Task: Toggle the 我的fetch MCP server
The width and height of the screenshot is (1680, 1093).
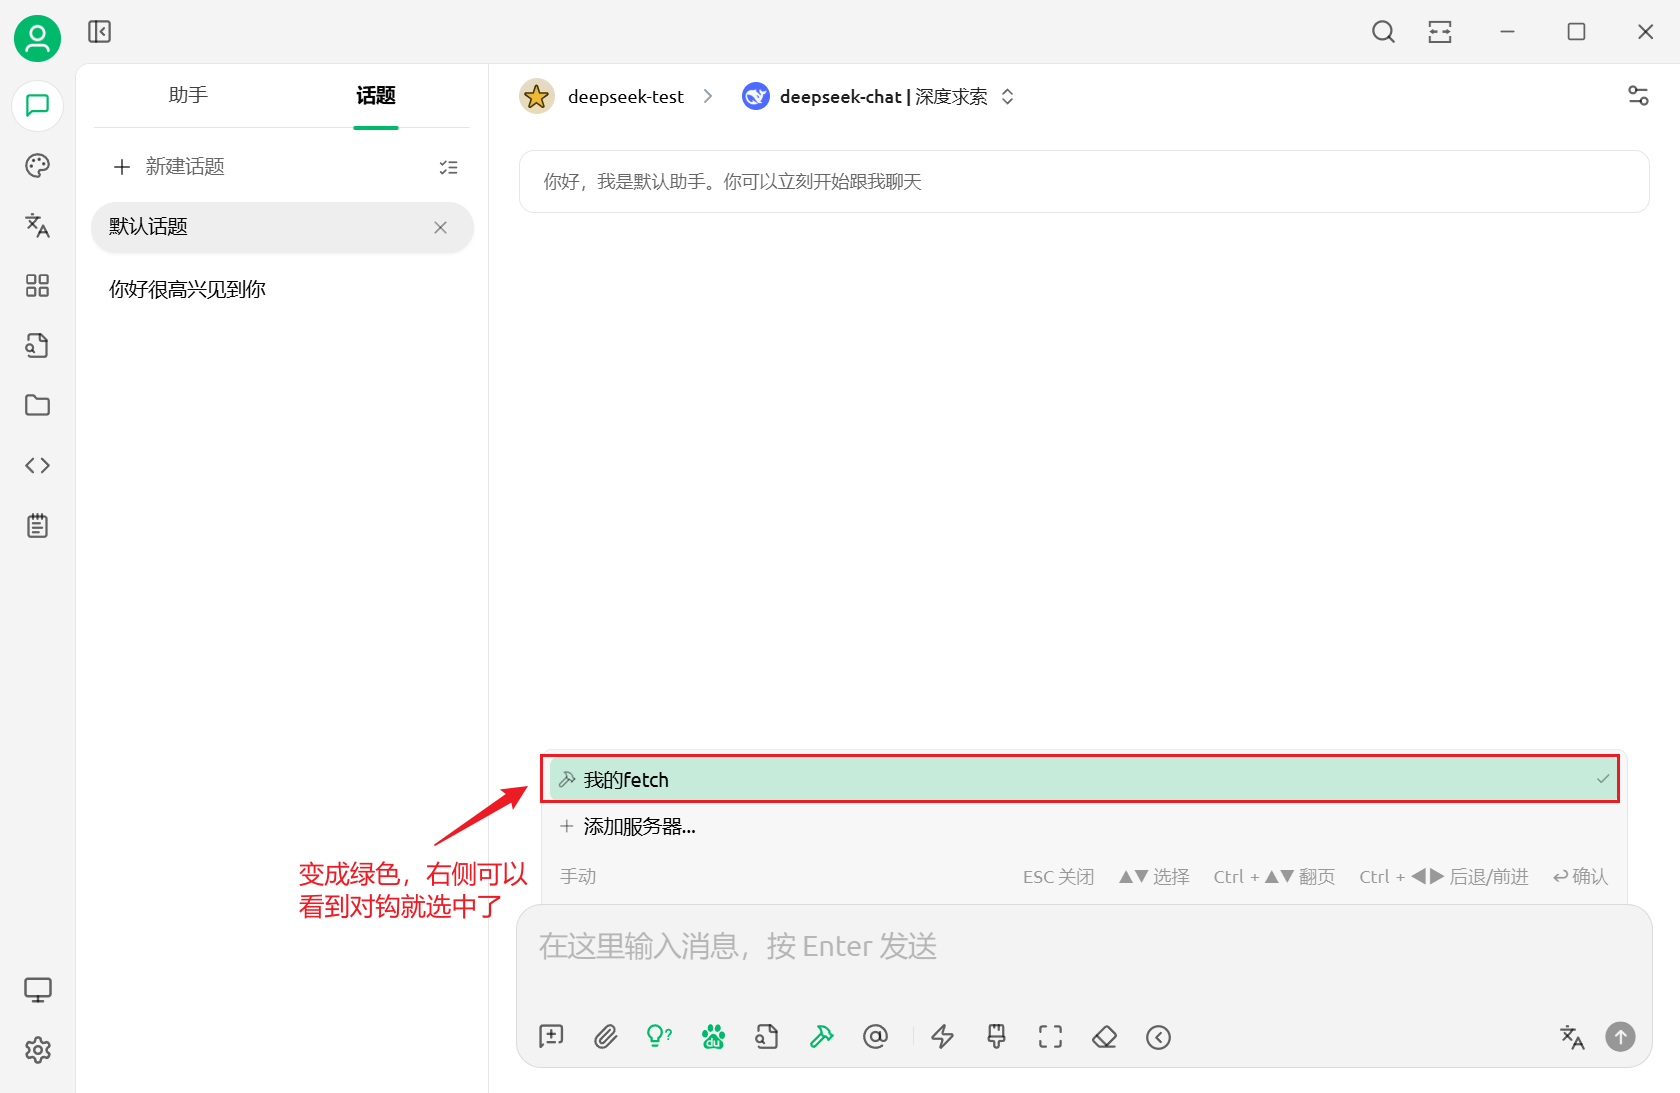Action: coord(1082,780)
